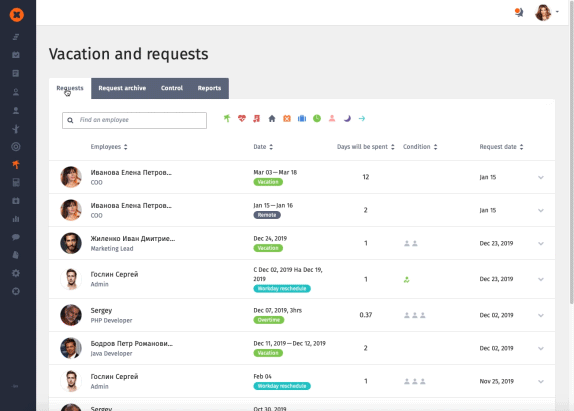Filter by pink person icon
The width and height of the screenshot is (574, 411).
[x=332, y=119]
